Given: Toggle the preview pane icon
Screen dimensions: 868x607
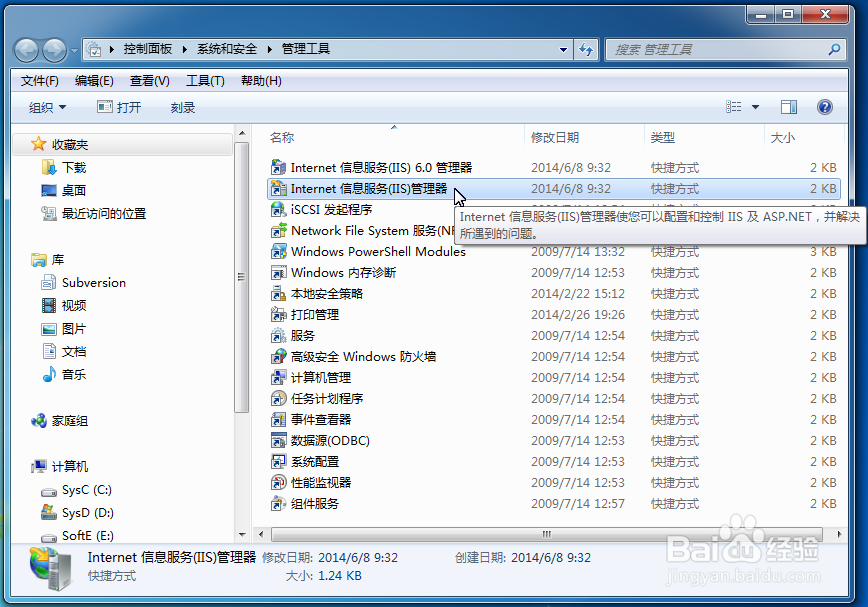Looking at the screenshot, I should pyautogui.click(x=789, y=107).
